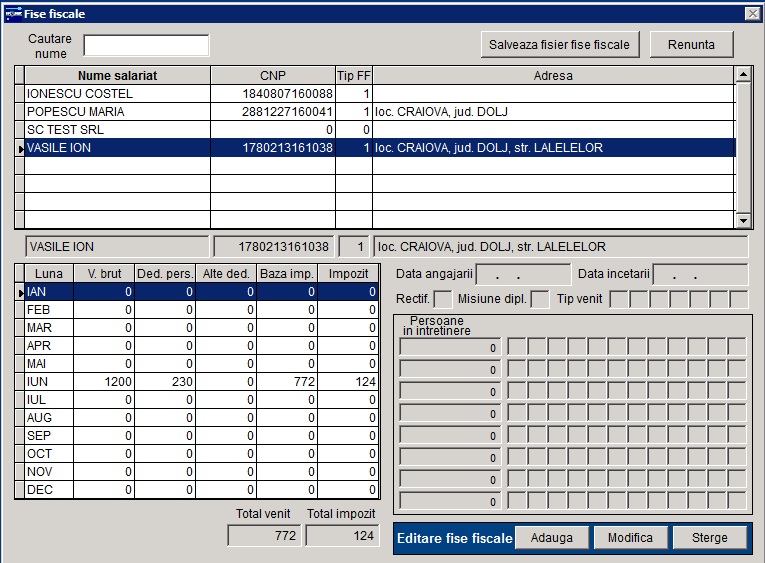The width and height of the screenshot is (765, 563).
Task: Select the MAR month row
Action: coord(197,328)
